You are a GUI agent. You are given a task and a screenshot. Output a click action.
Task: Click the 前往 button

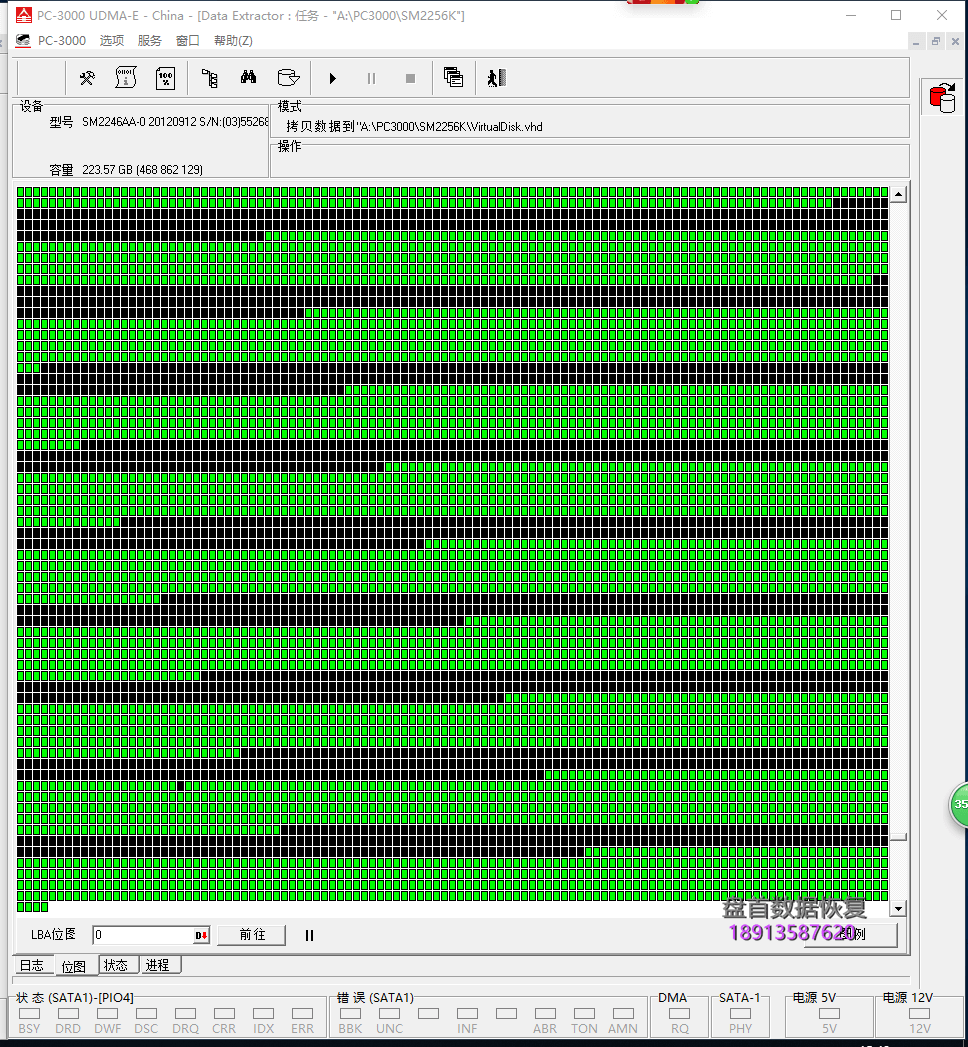252,935
